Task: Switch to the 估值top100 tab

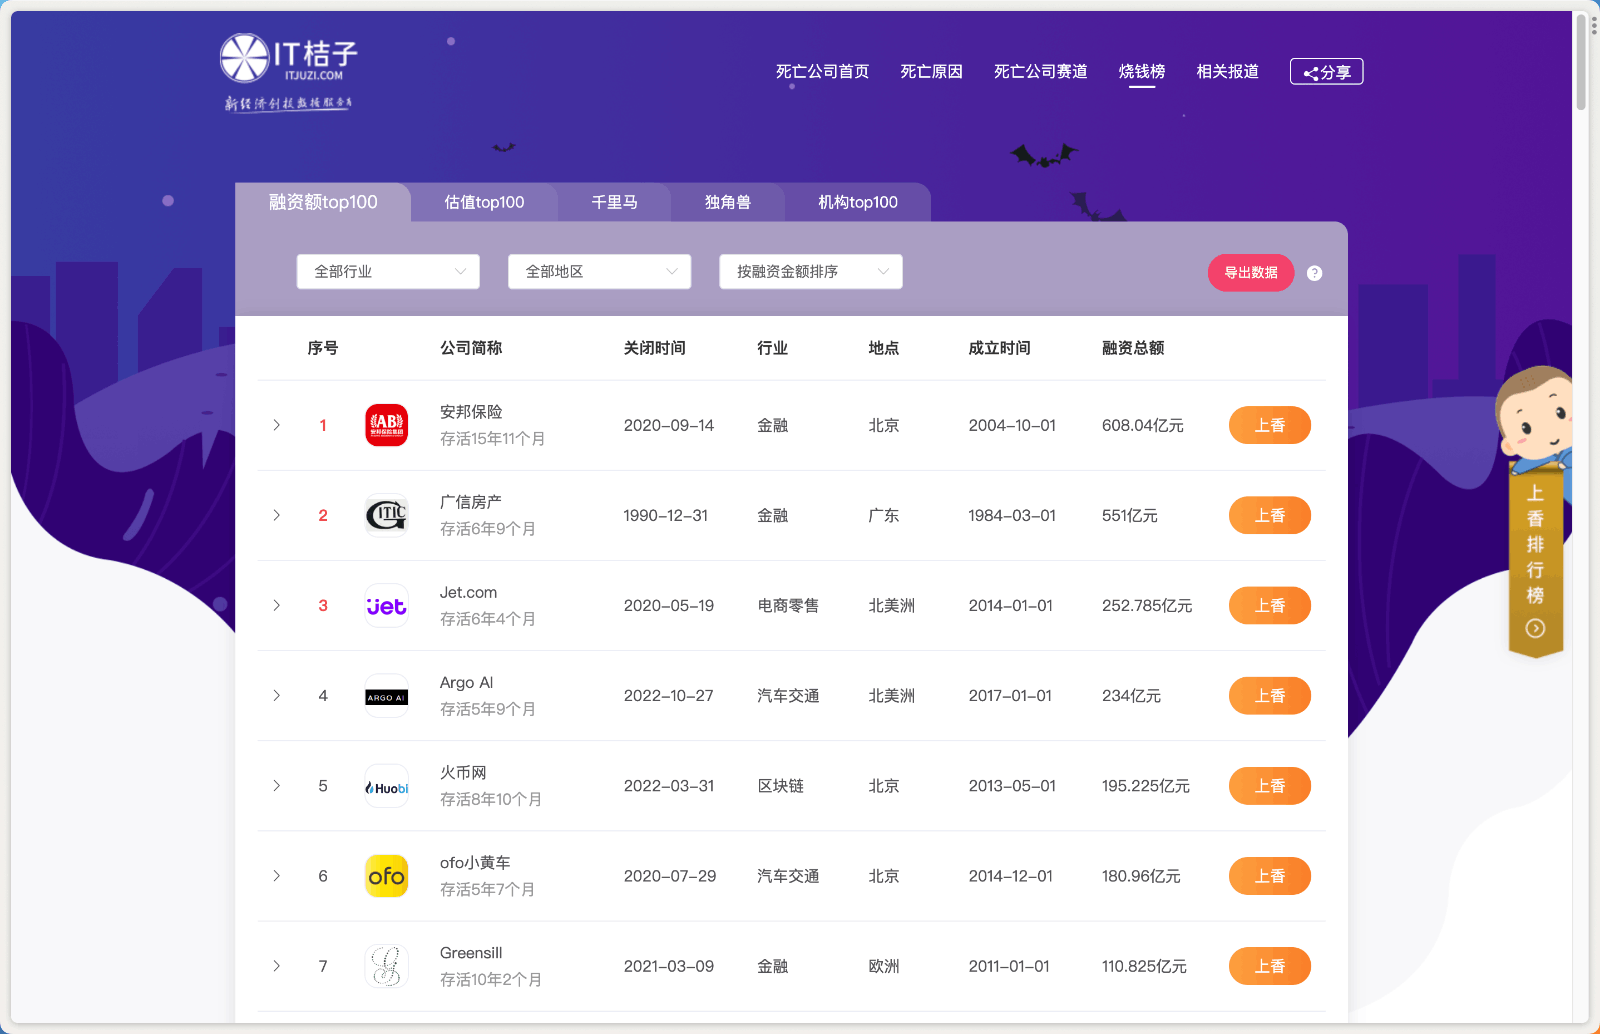Action: tap(484, 202)
